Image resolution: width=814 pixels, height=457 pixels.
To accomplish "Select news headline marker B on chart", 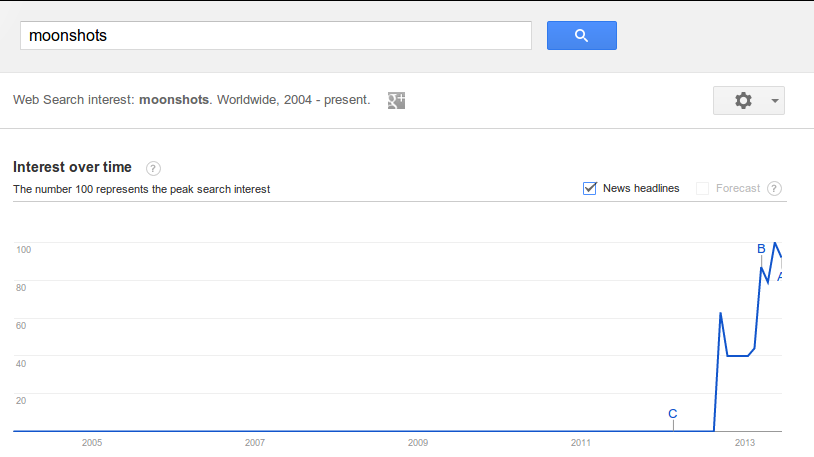I will [x=761, y=249].
